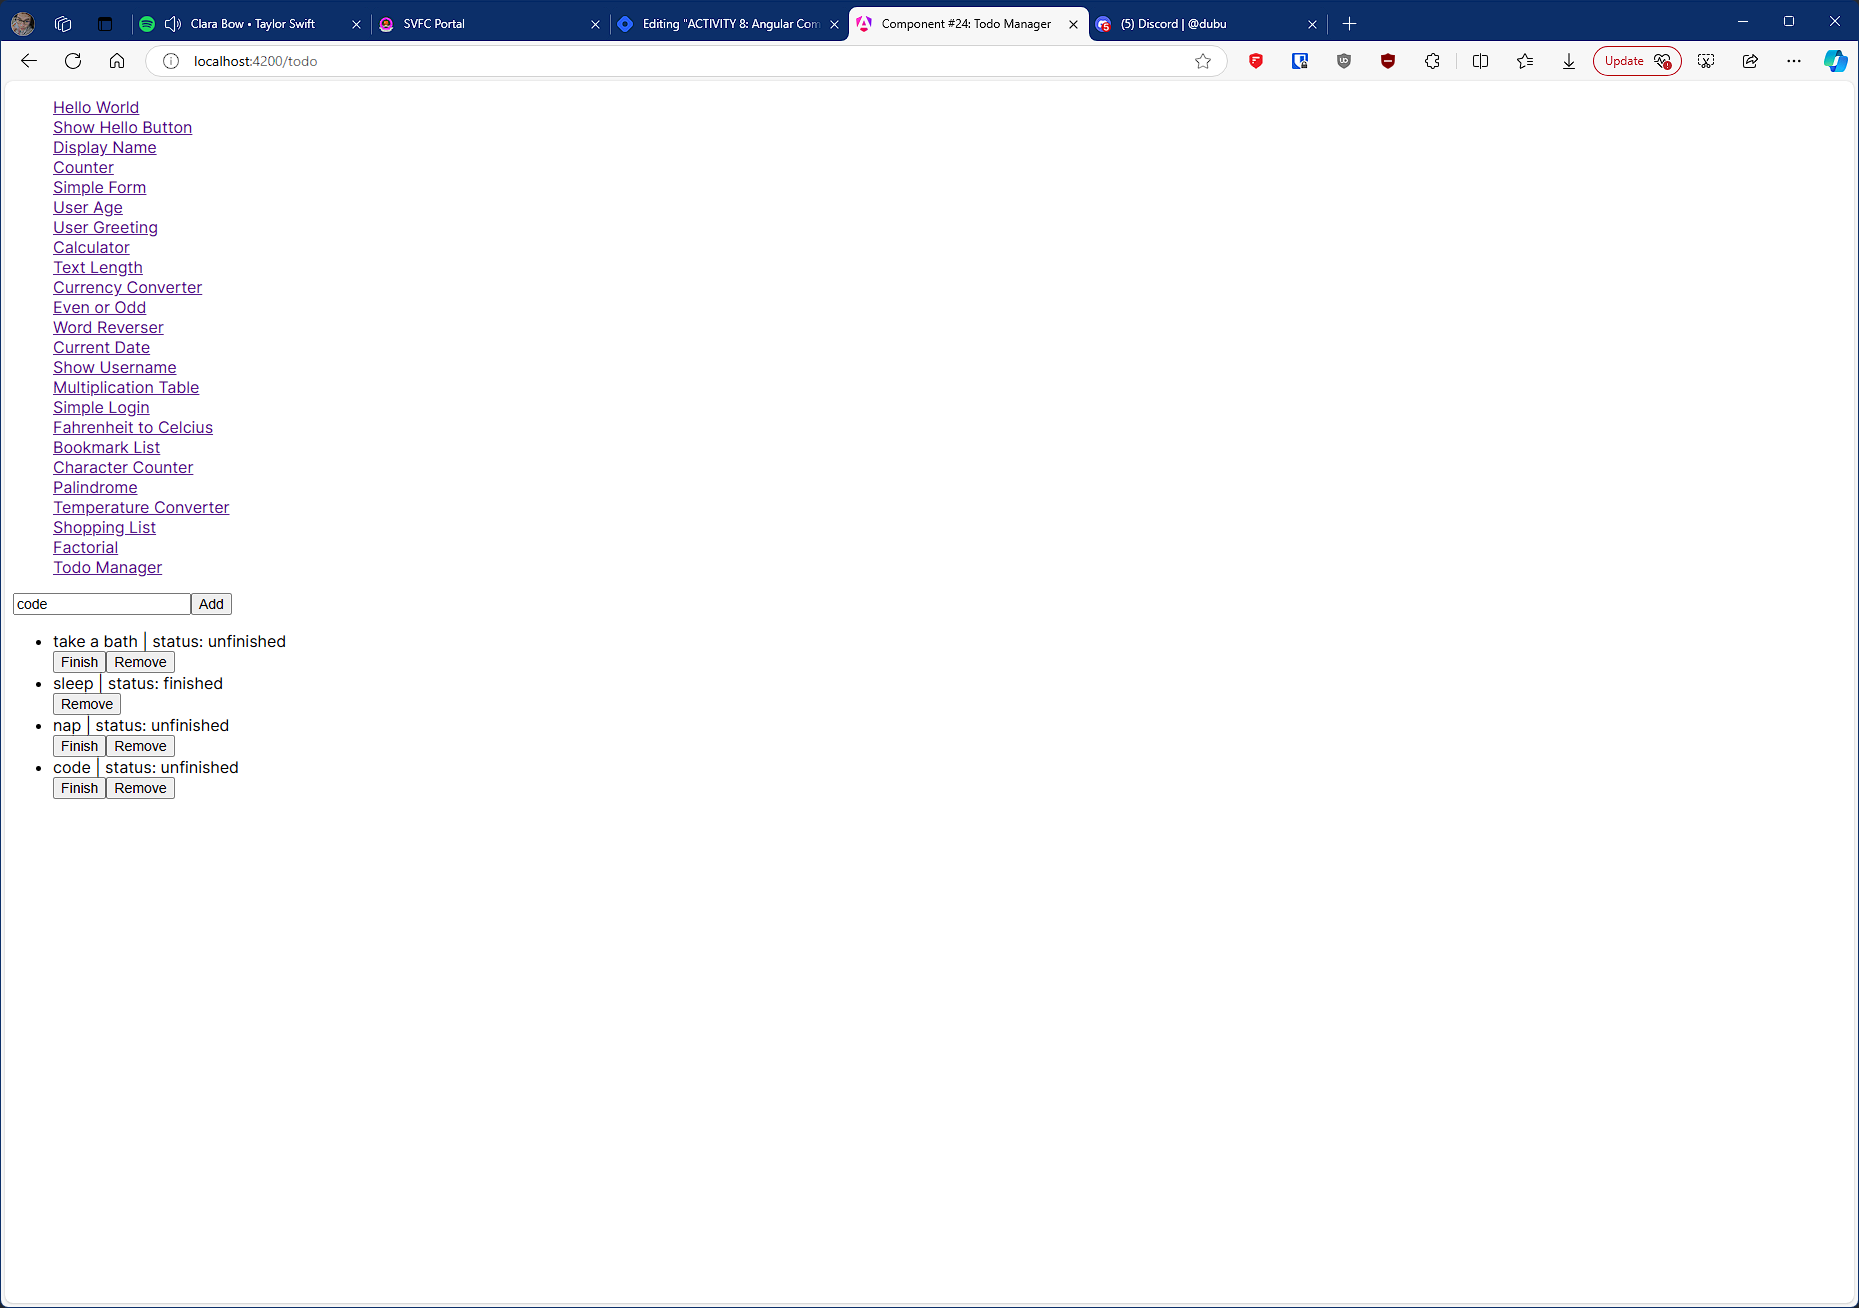Finish the 'take a bath' todo
The width and height of the screenshot is (1859, 1308).
click(x=79, y=662)
